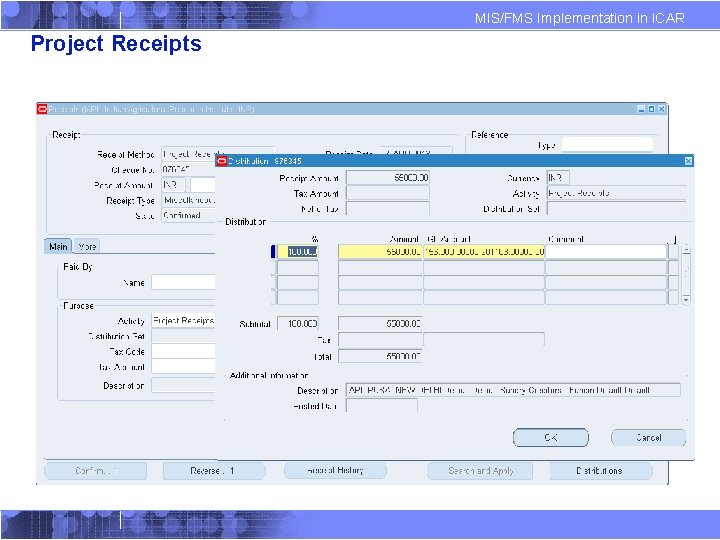Open Receipt History in Receipts window

(x=335, y=471)
